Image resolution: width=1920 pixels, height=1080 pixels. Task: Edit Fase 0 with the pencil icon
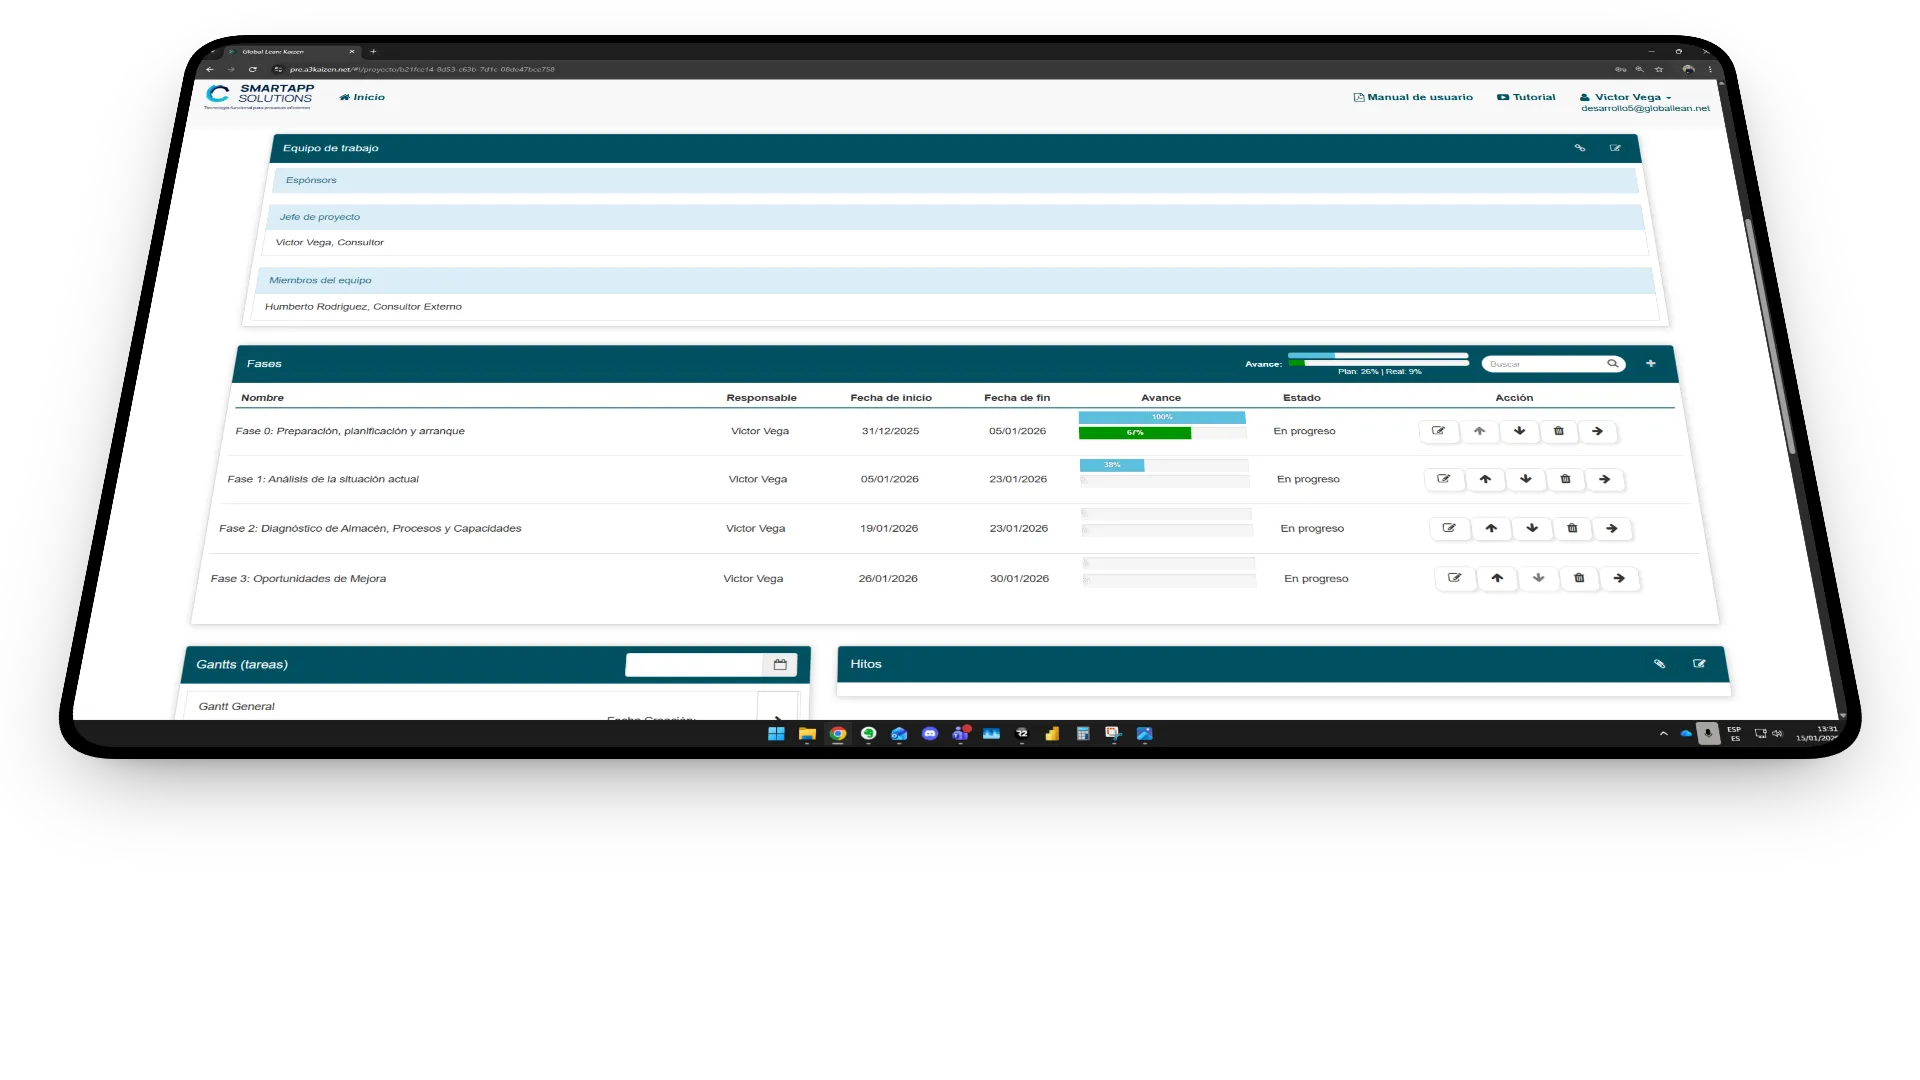point(1438,431)
